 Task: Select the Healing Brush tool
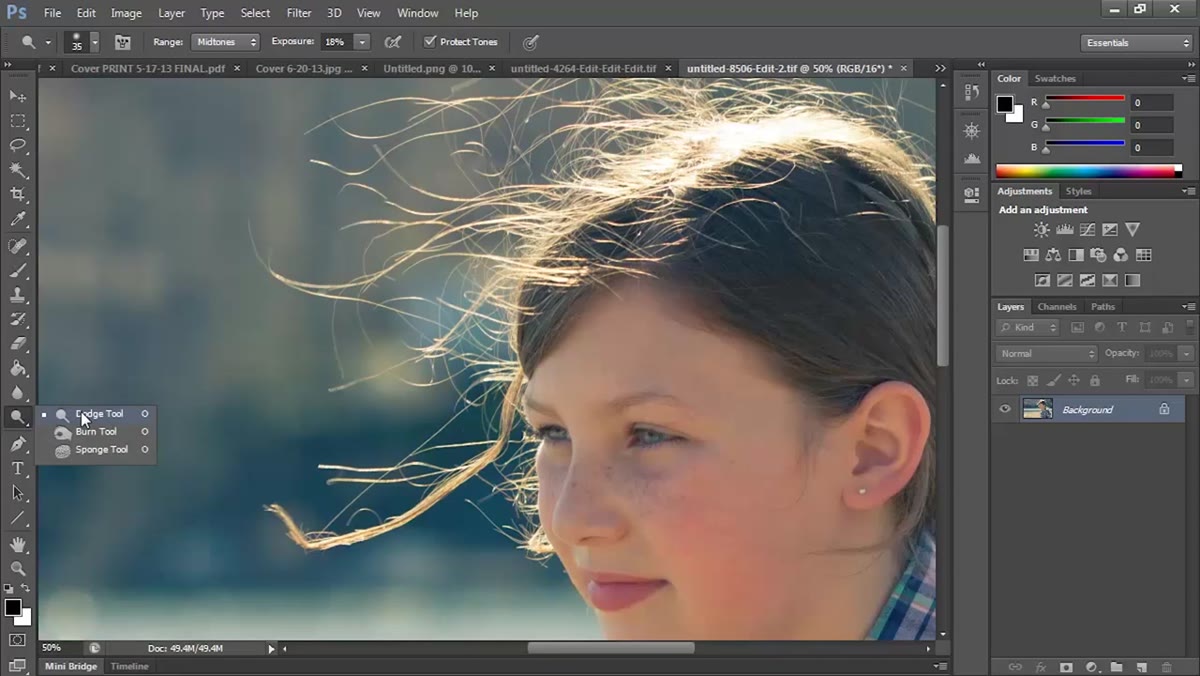point(18,246)
